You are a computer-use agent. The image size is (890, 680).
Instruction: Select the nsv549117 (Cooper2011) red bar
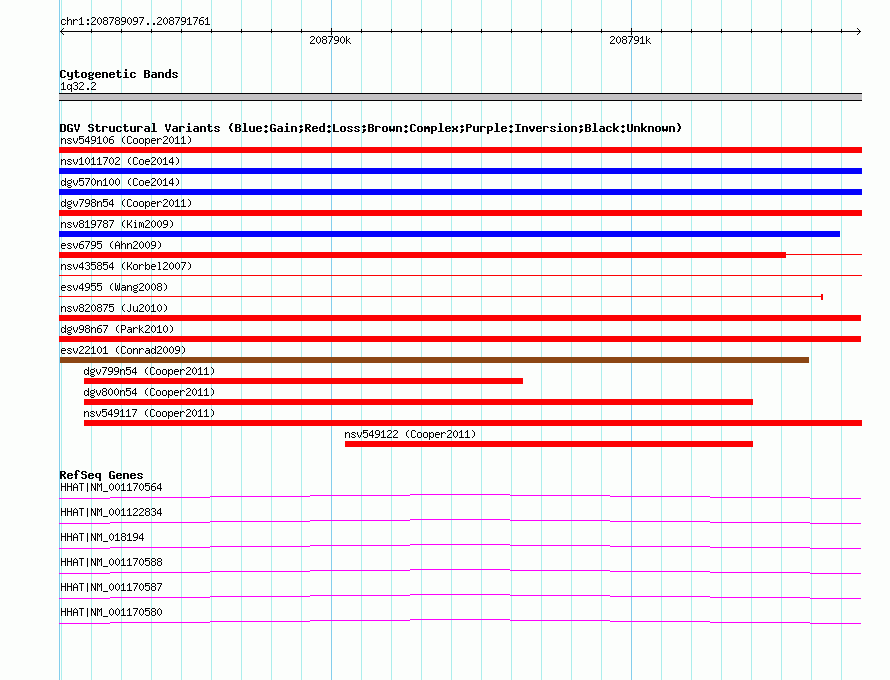click(473, 423)
